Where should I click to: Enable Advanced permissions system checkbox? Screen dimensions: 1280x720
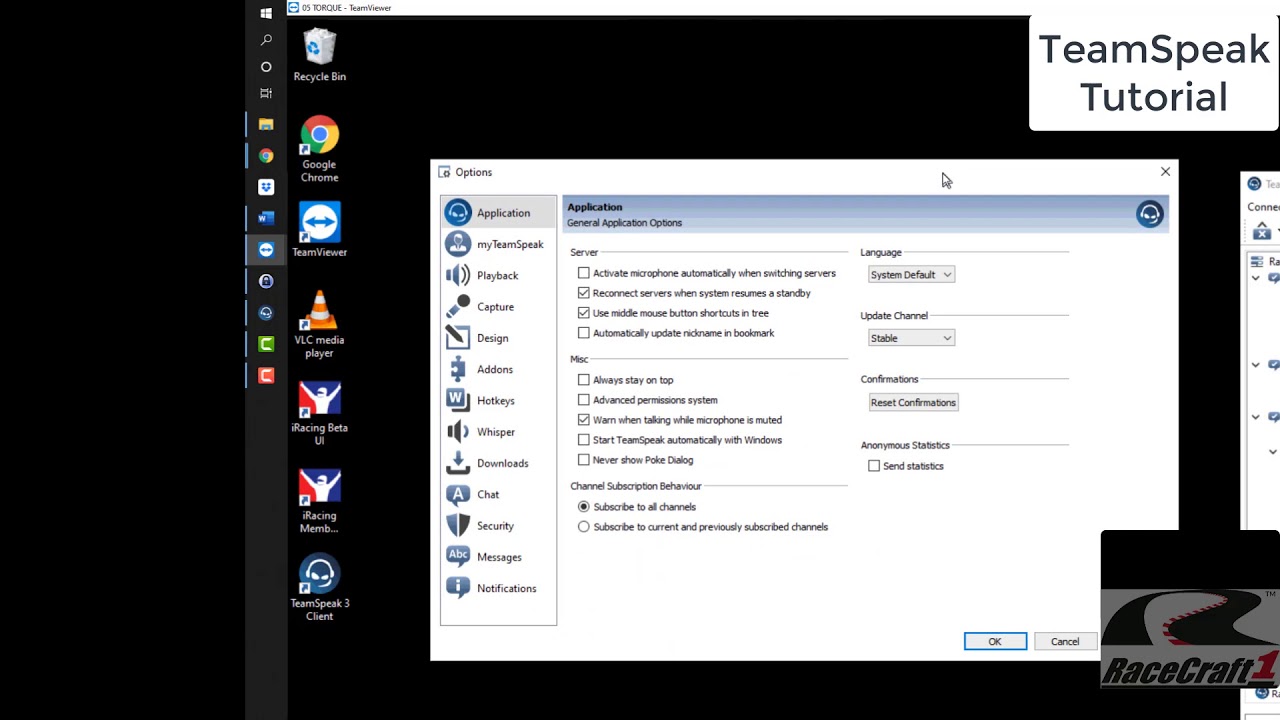(584, 400)
